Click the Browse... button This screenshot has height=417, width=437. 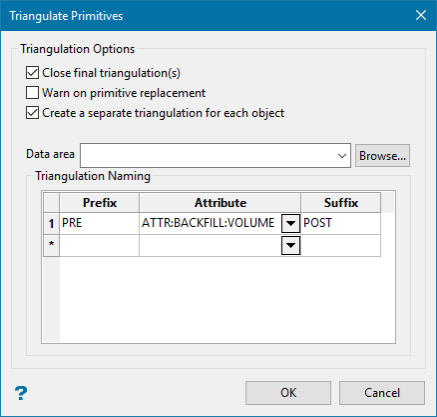pos(382,156)
